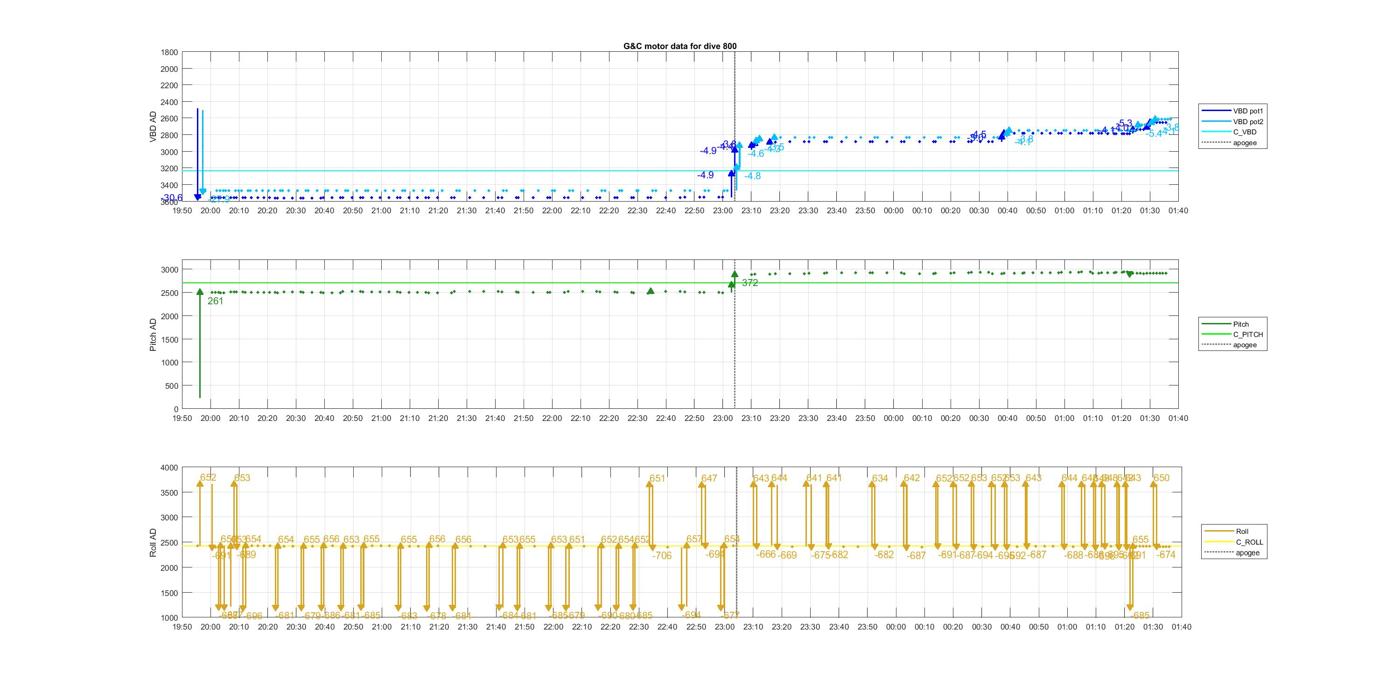Click the '651' label near 22:30 in Roll plot
This screenshot has width=1400, height=693.
click(657, 478)
